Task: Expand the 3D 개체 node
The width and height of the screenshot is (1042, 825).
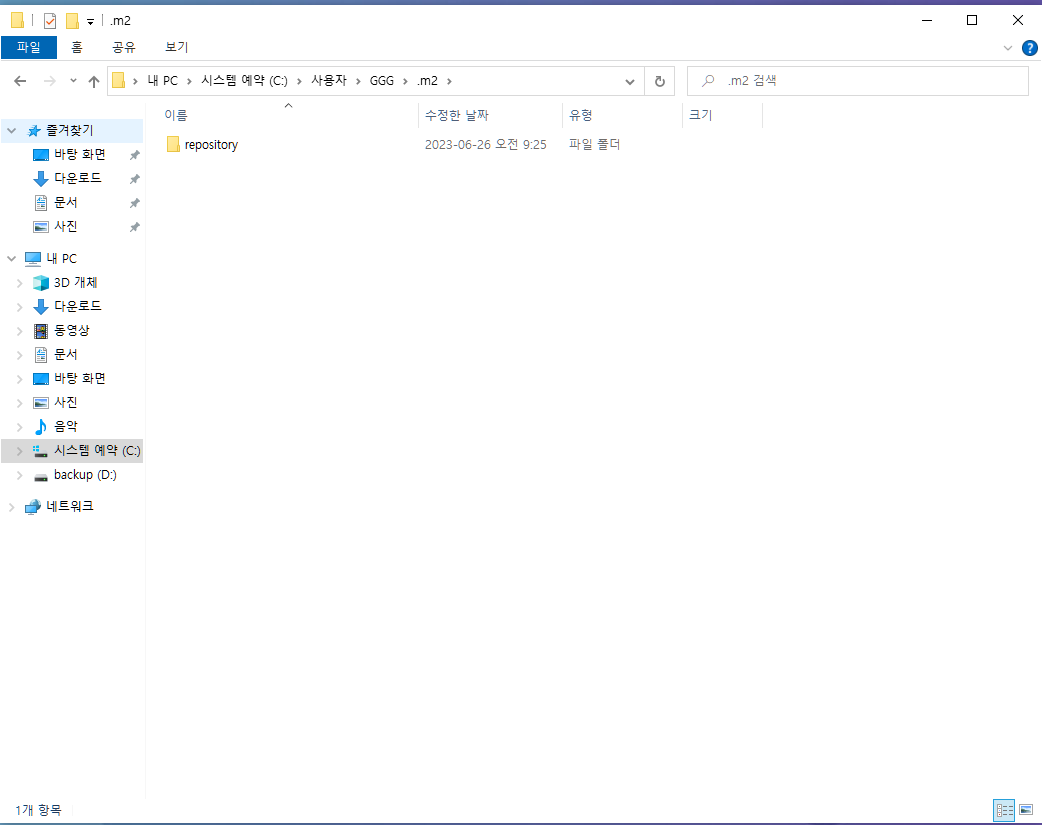Action: pos(19,283)
